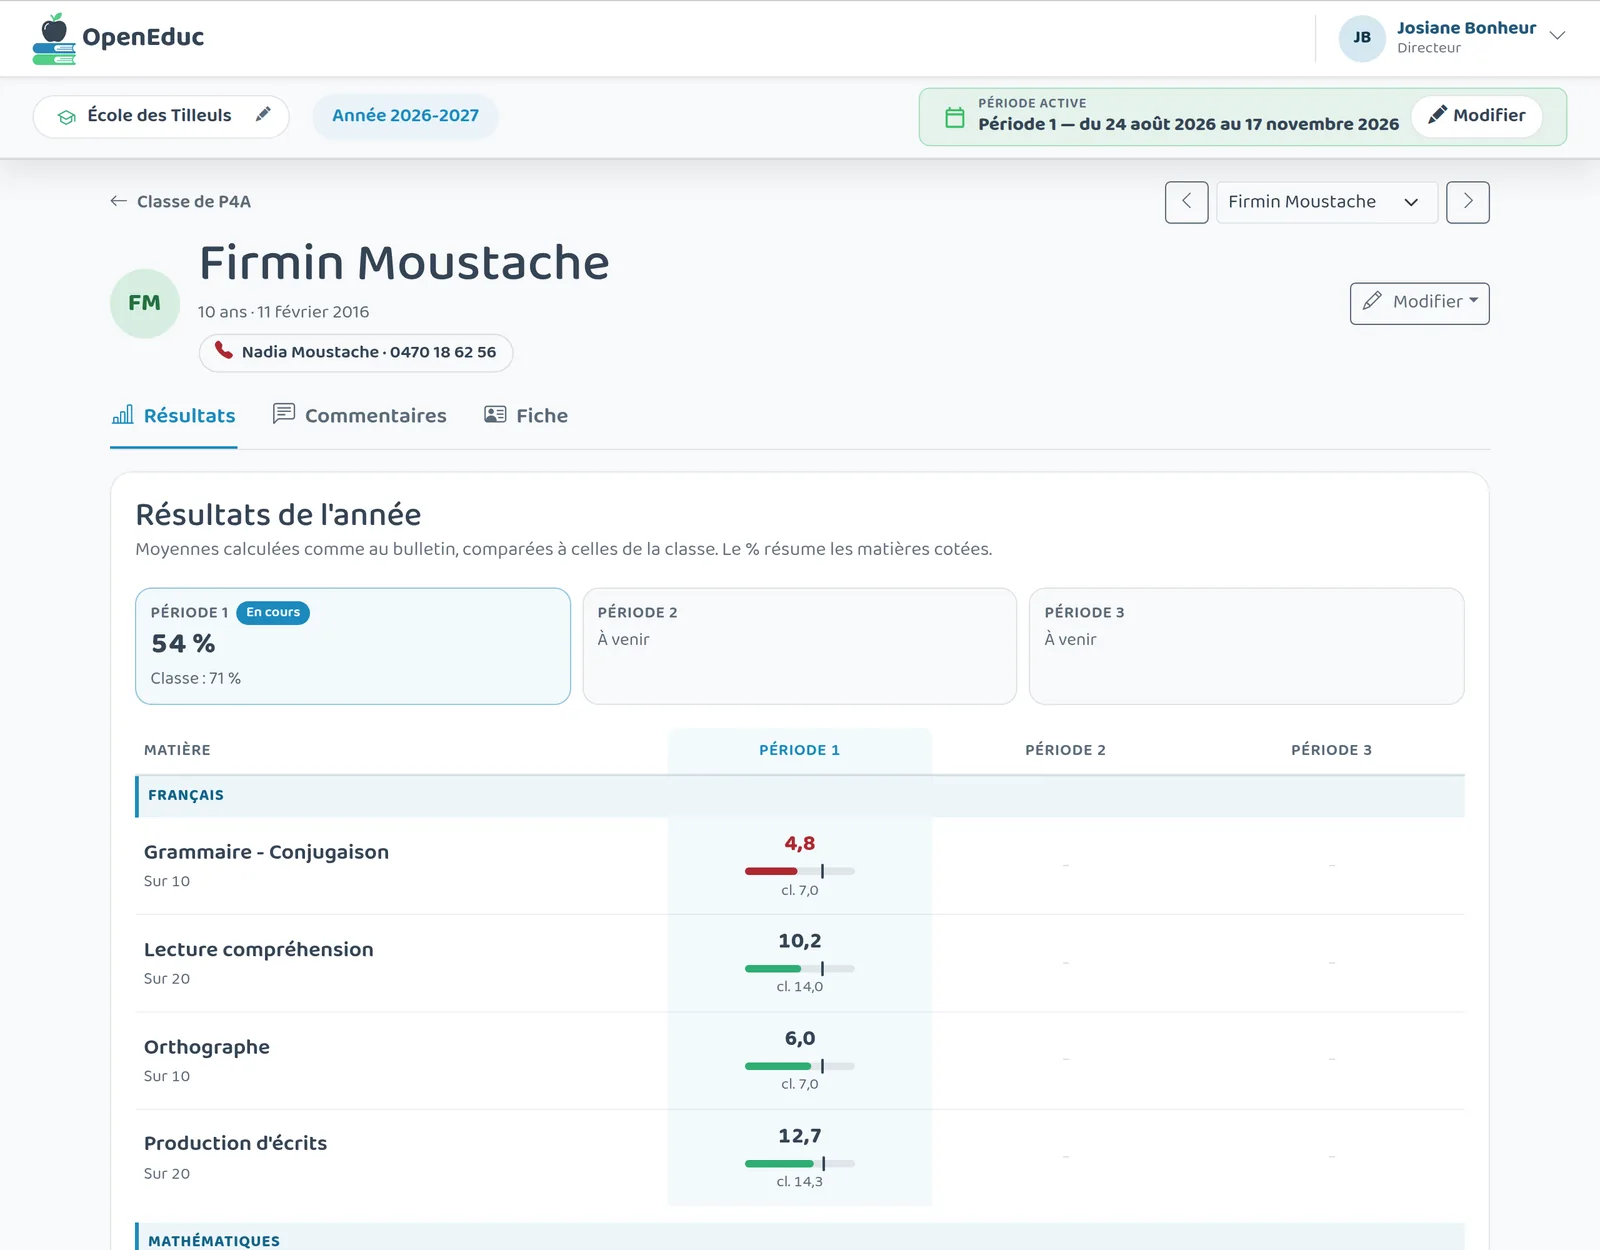The image size is (1600, 1250).
Task: Open the Josiane Bonheur account menu chevron
Action: [1557, 35]
